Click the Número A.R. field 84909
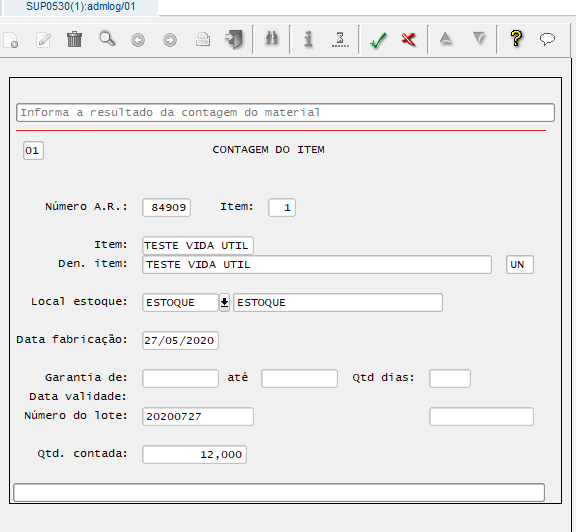This screenshot has height=532, width=576. pyautogui.click(x=166, y=208)
